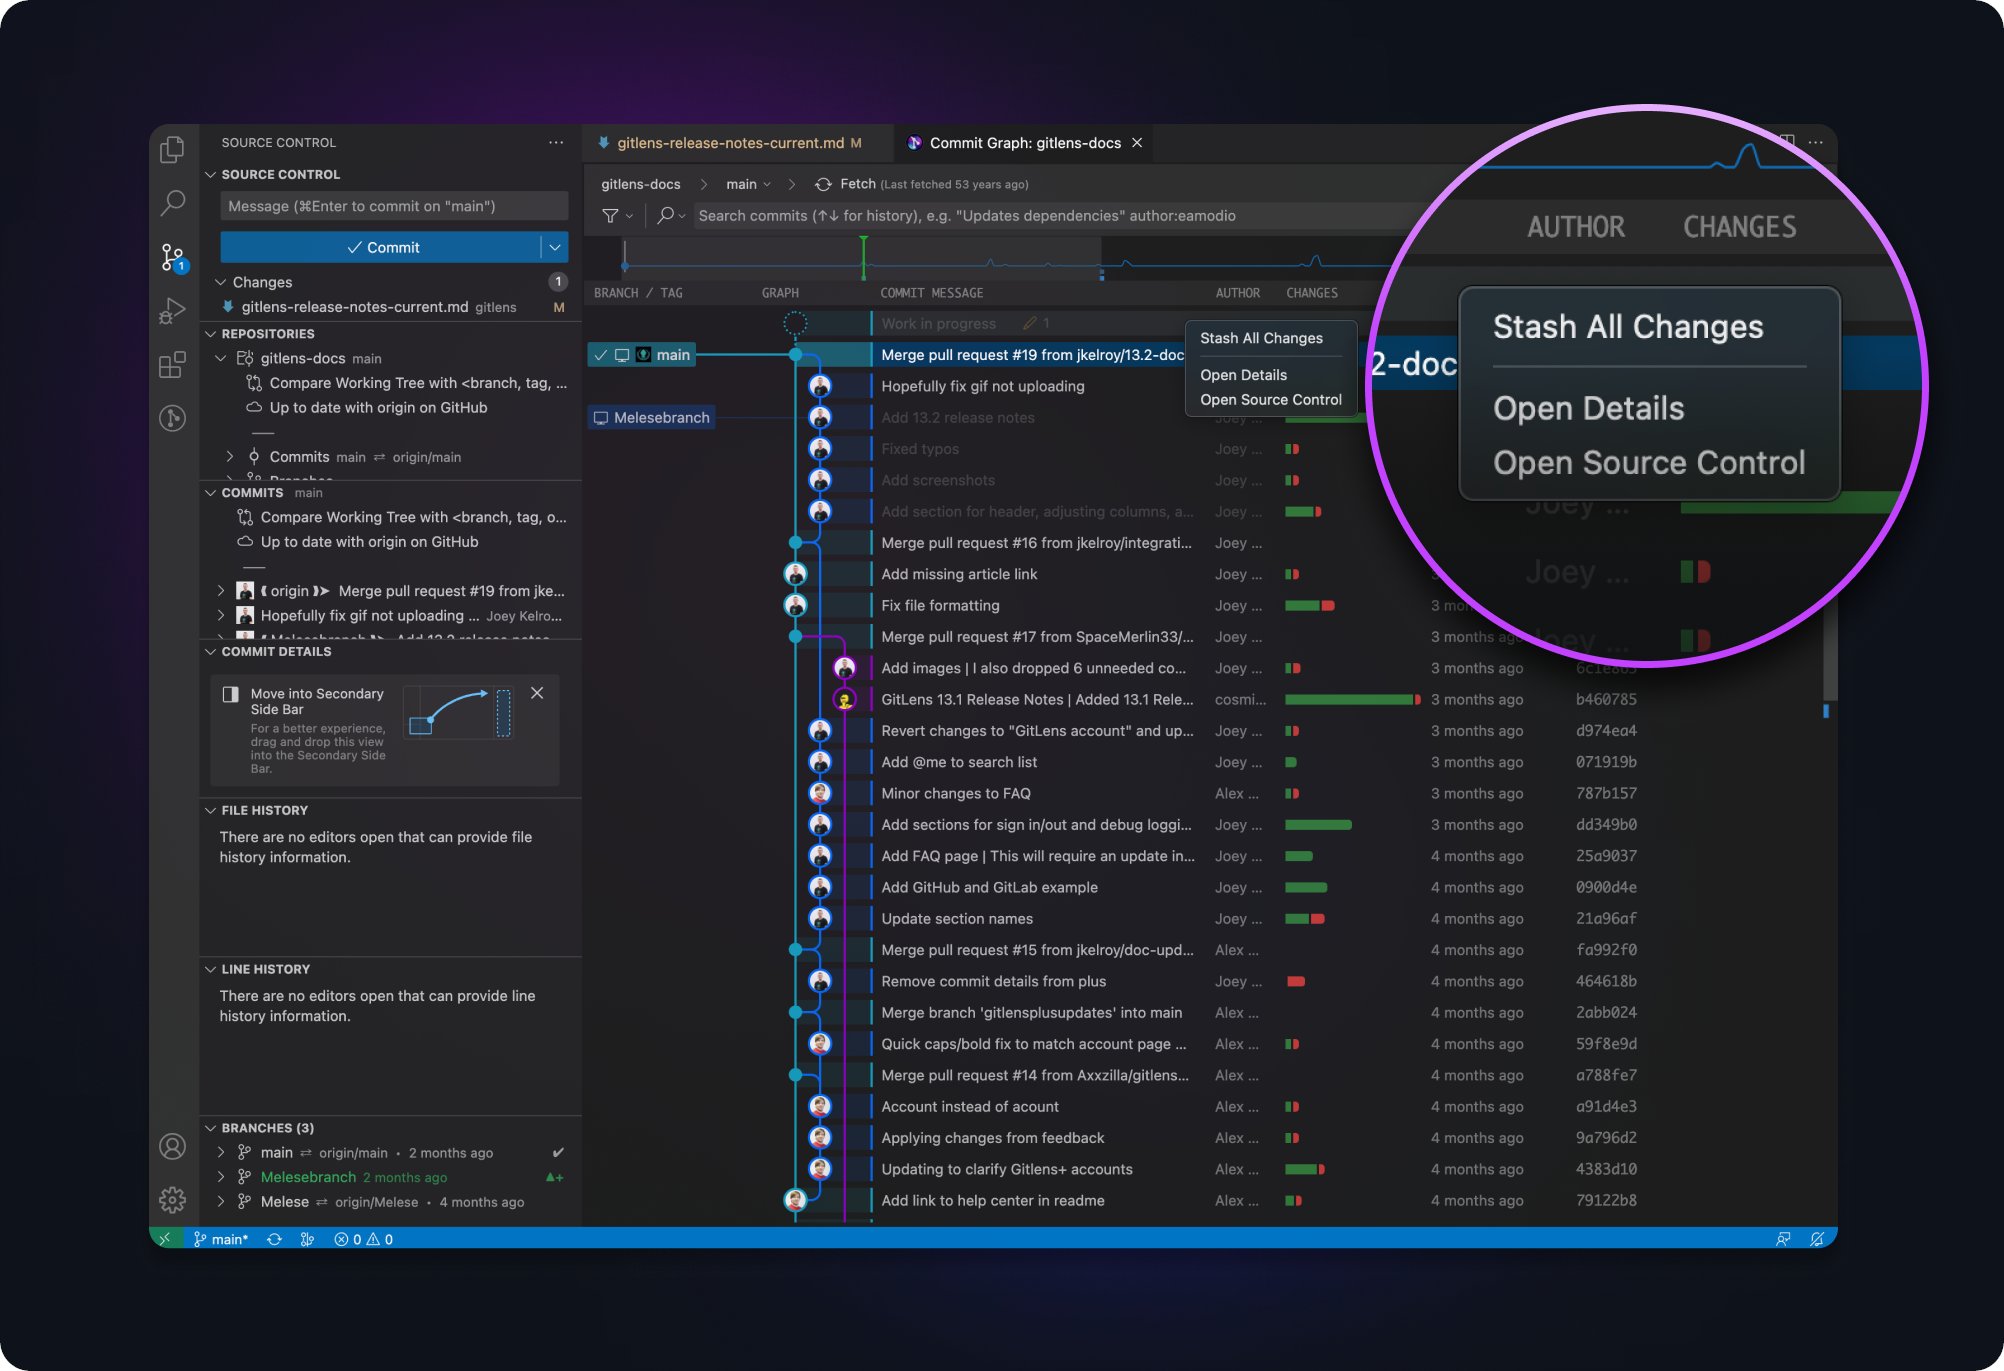Open the Manage gear menu

(x=172, y=1199)
